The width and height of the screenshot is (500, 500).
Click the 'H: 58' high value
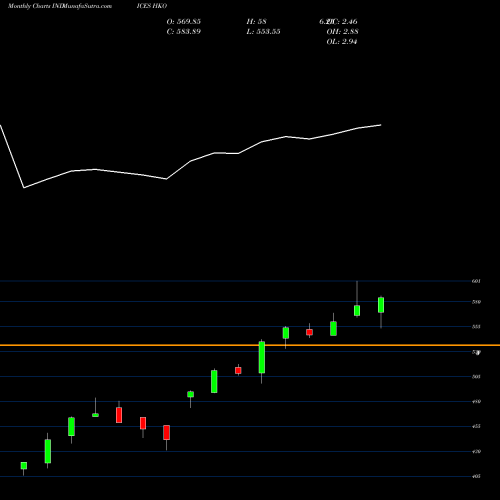click(x=256, y=22)
